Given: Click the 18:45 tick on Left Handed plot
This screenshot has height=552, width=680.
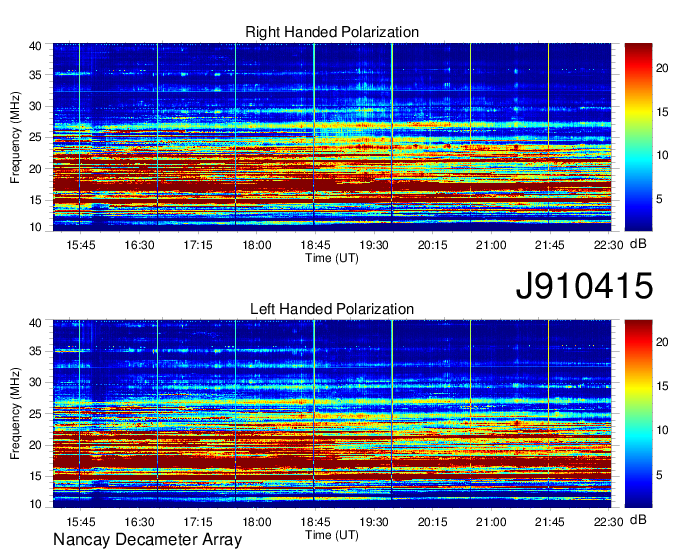Looking at the screenshot, I should pos(315,522).
